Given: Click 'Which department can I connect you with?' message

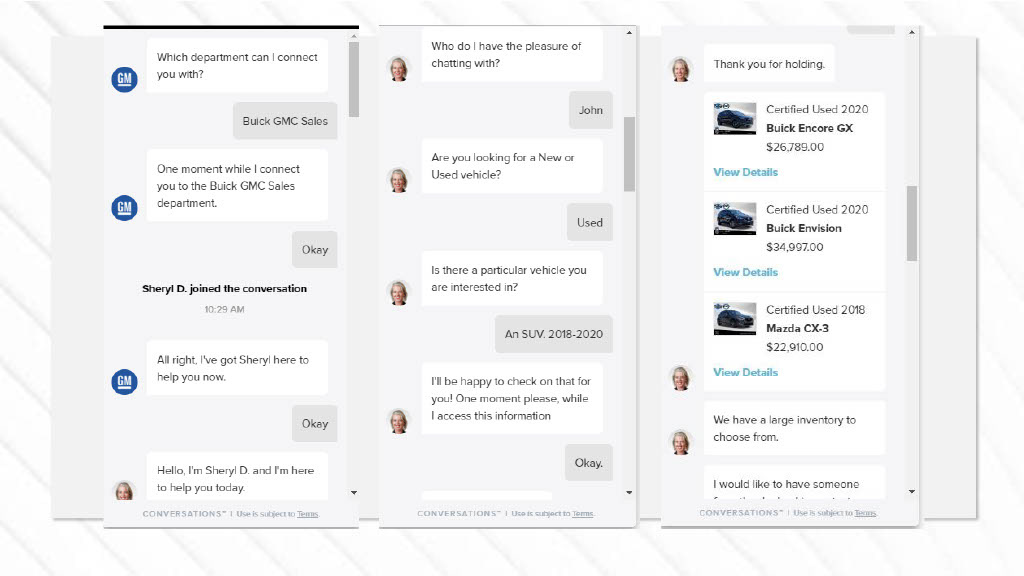Looking at the screenshot, I should [x=237, y=65].
